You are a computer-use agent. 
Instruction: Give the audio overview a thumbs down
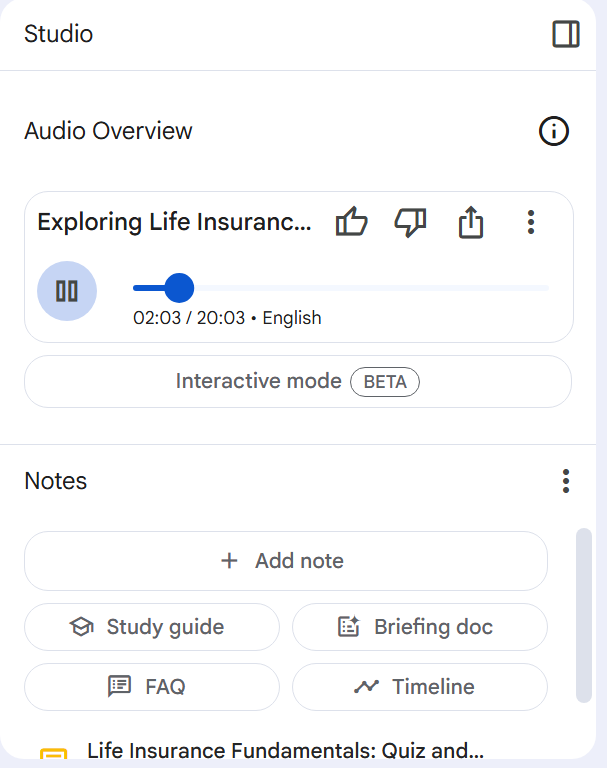[x=411, y=222]
